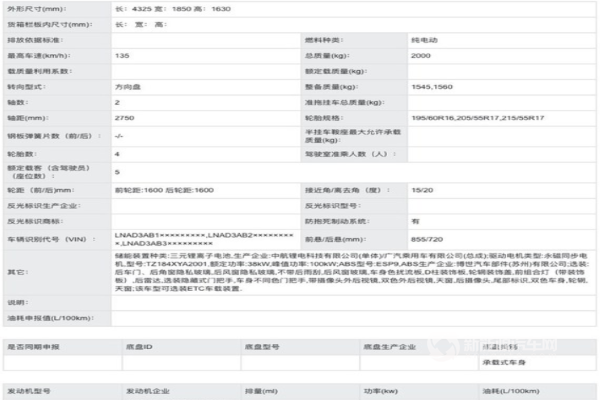Select the top speed value 135
The image size is (600, 400).
click(x=122, y=56)
